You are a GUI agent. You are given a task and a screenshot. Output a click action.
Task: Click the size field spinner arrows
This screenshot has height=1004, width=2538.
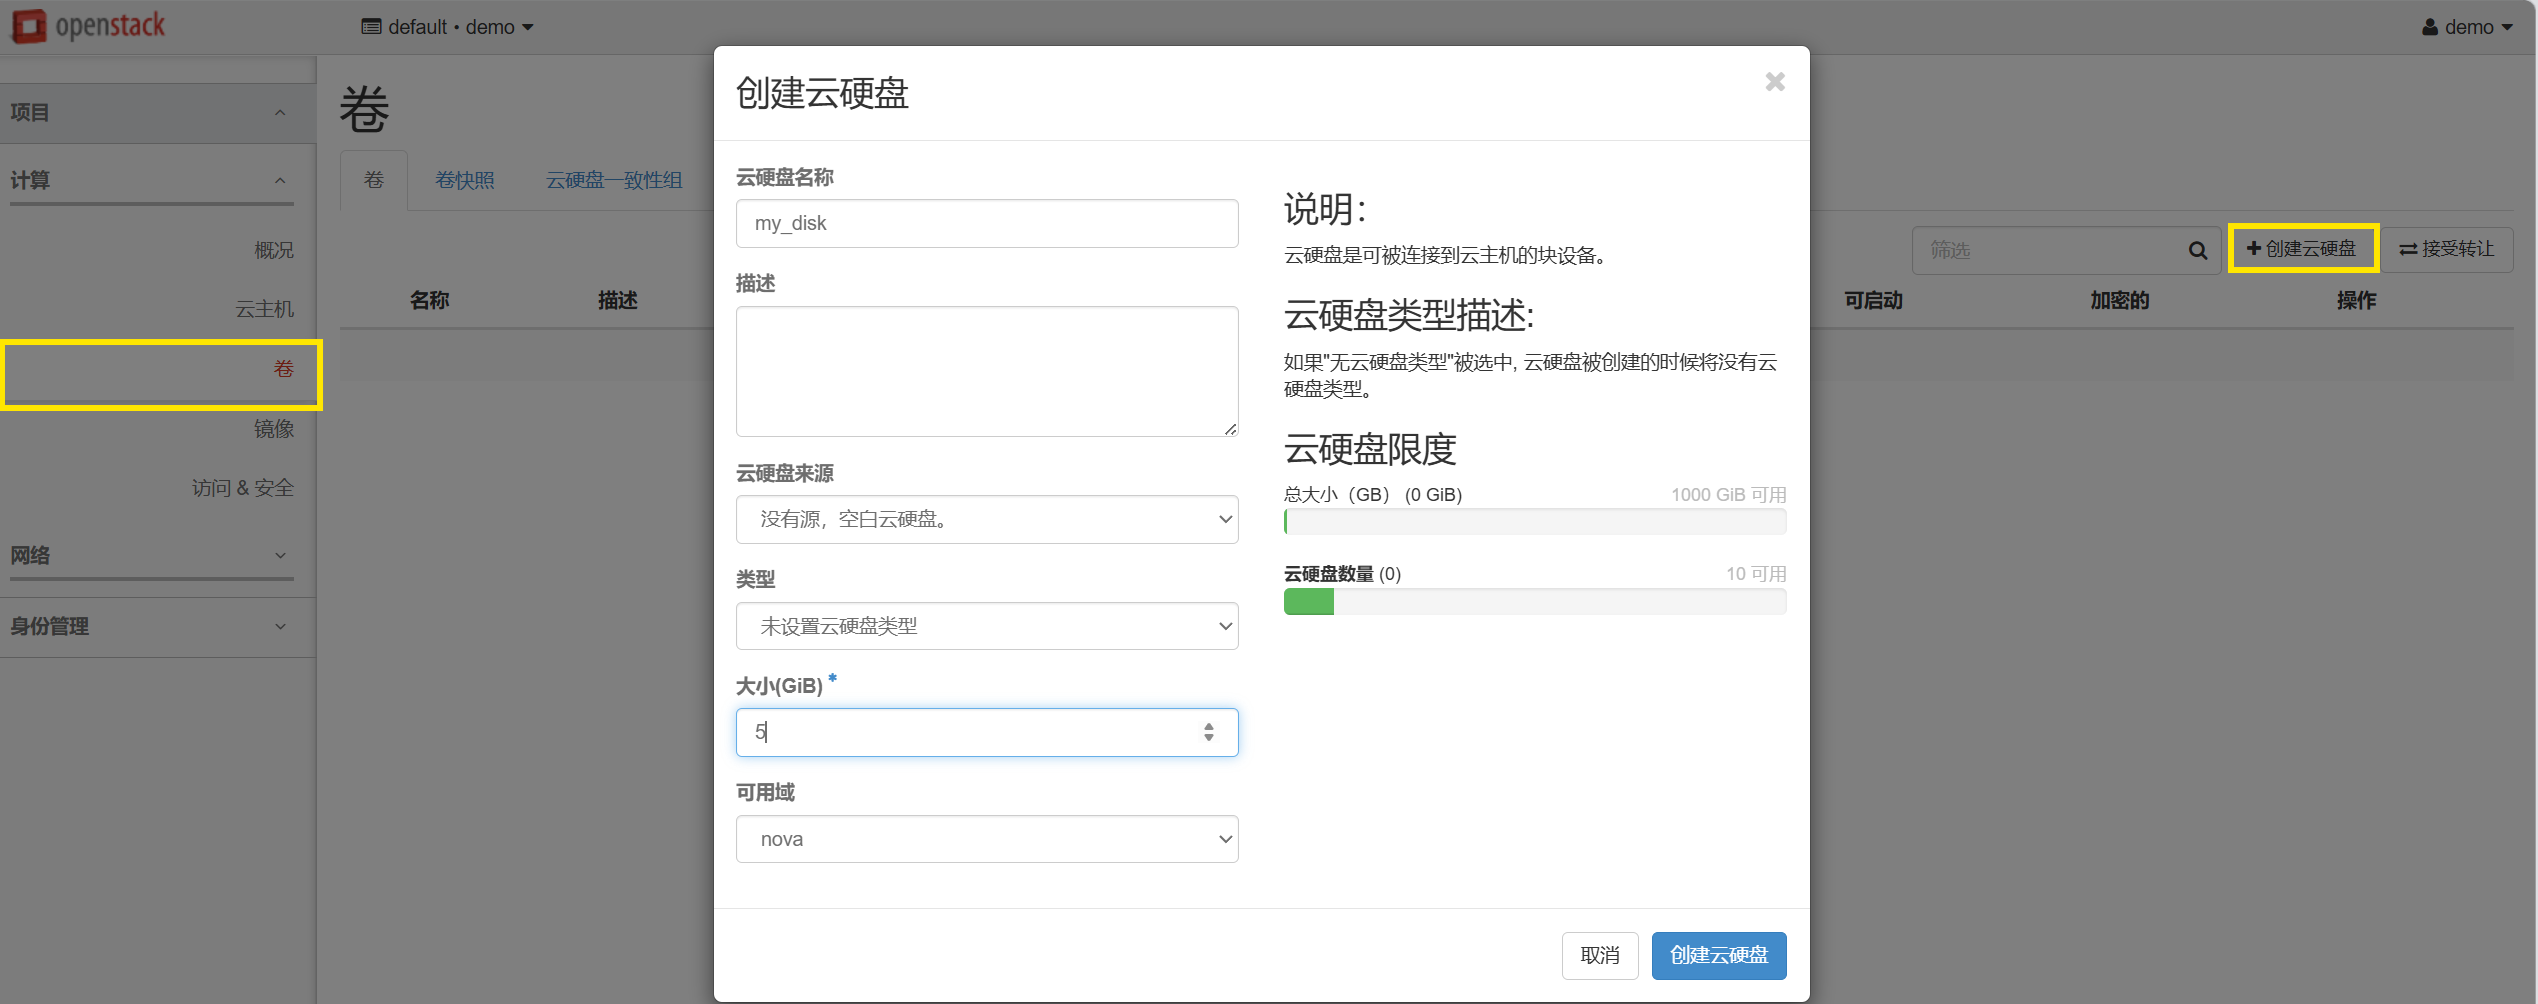1209,732
